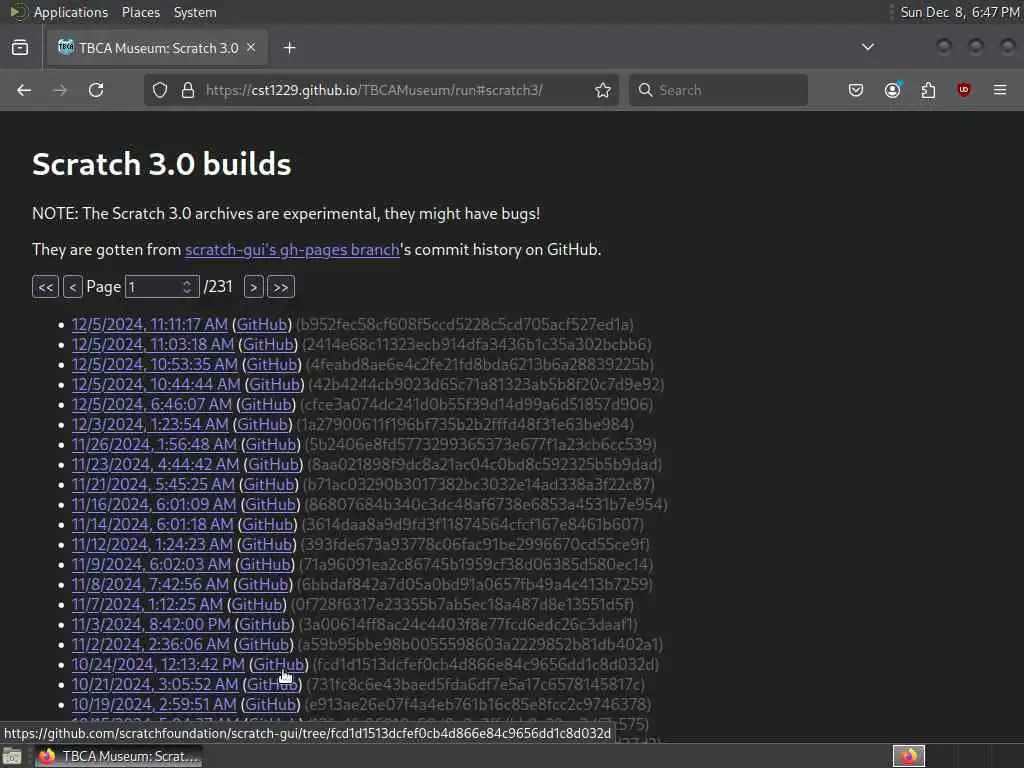Open the Firefox hamburger menu
Screen dimensions: 1024x768
[x=1000, y=90]
